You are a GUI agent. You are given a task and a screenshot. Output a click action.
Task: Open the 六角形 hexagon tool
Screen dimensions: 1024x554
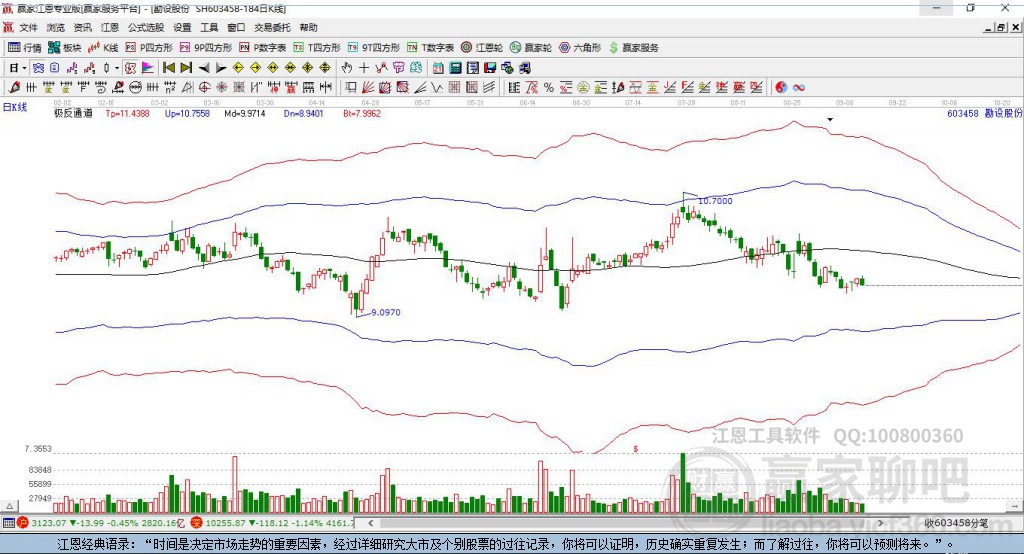tap(580, 48)
